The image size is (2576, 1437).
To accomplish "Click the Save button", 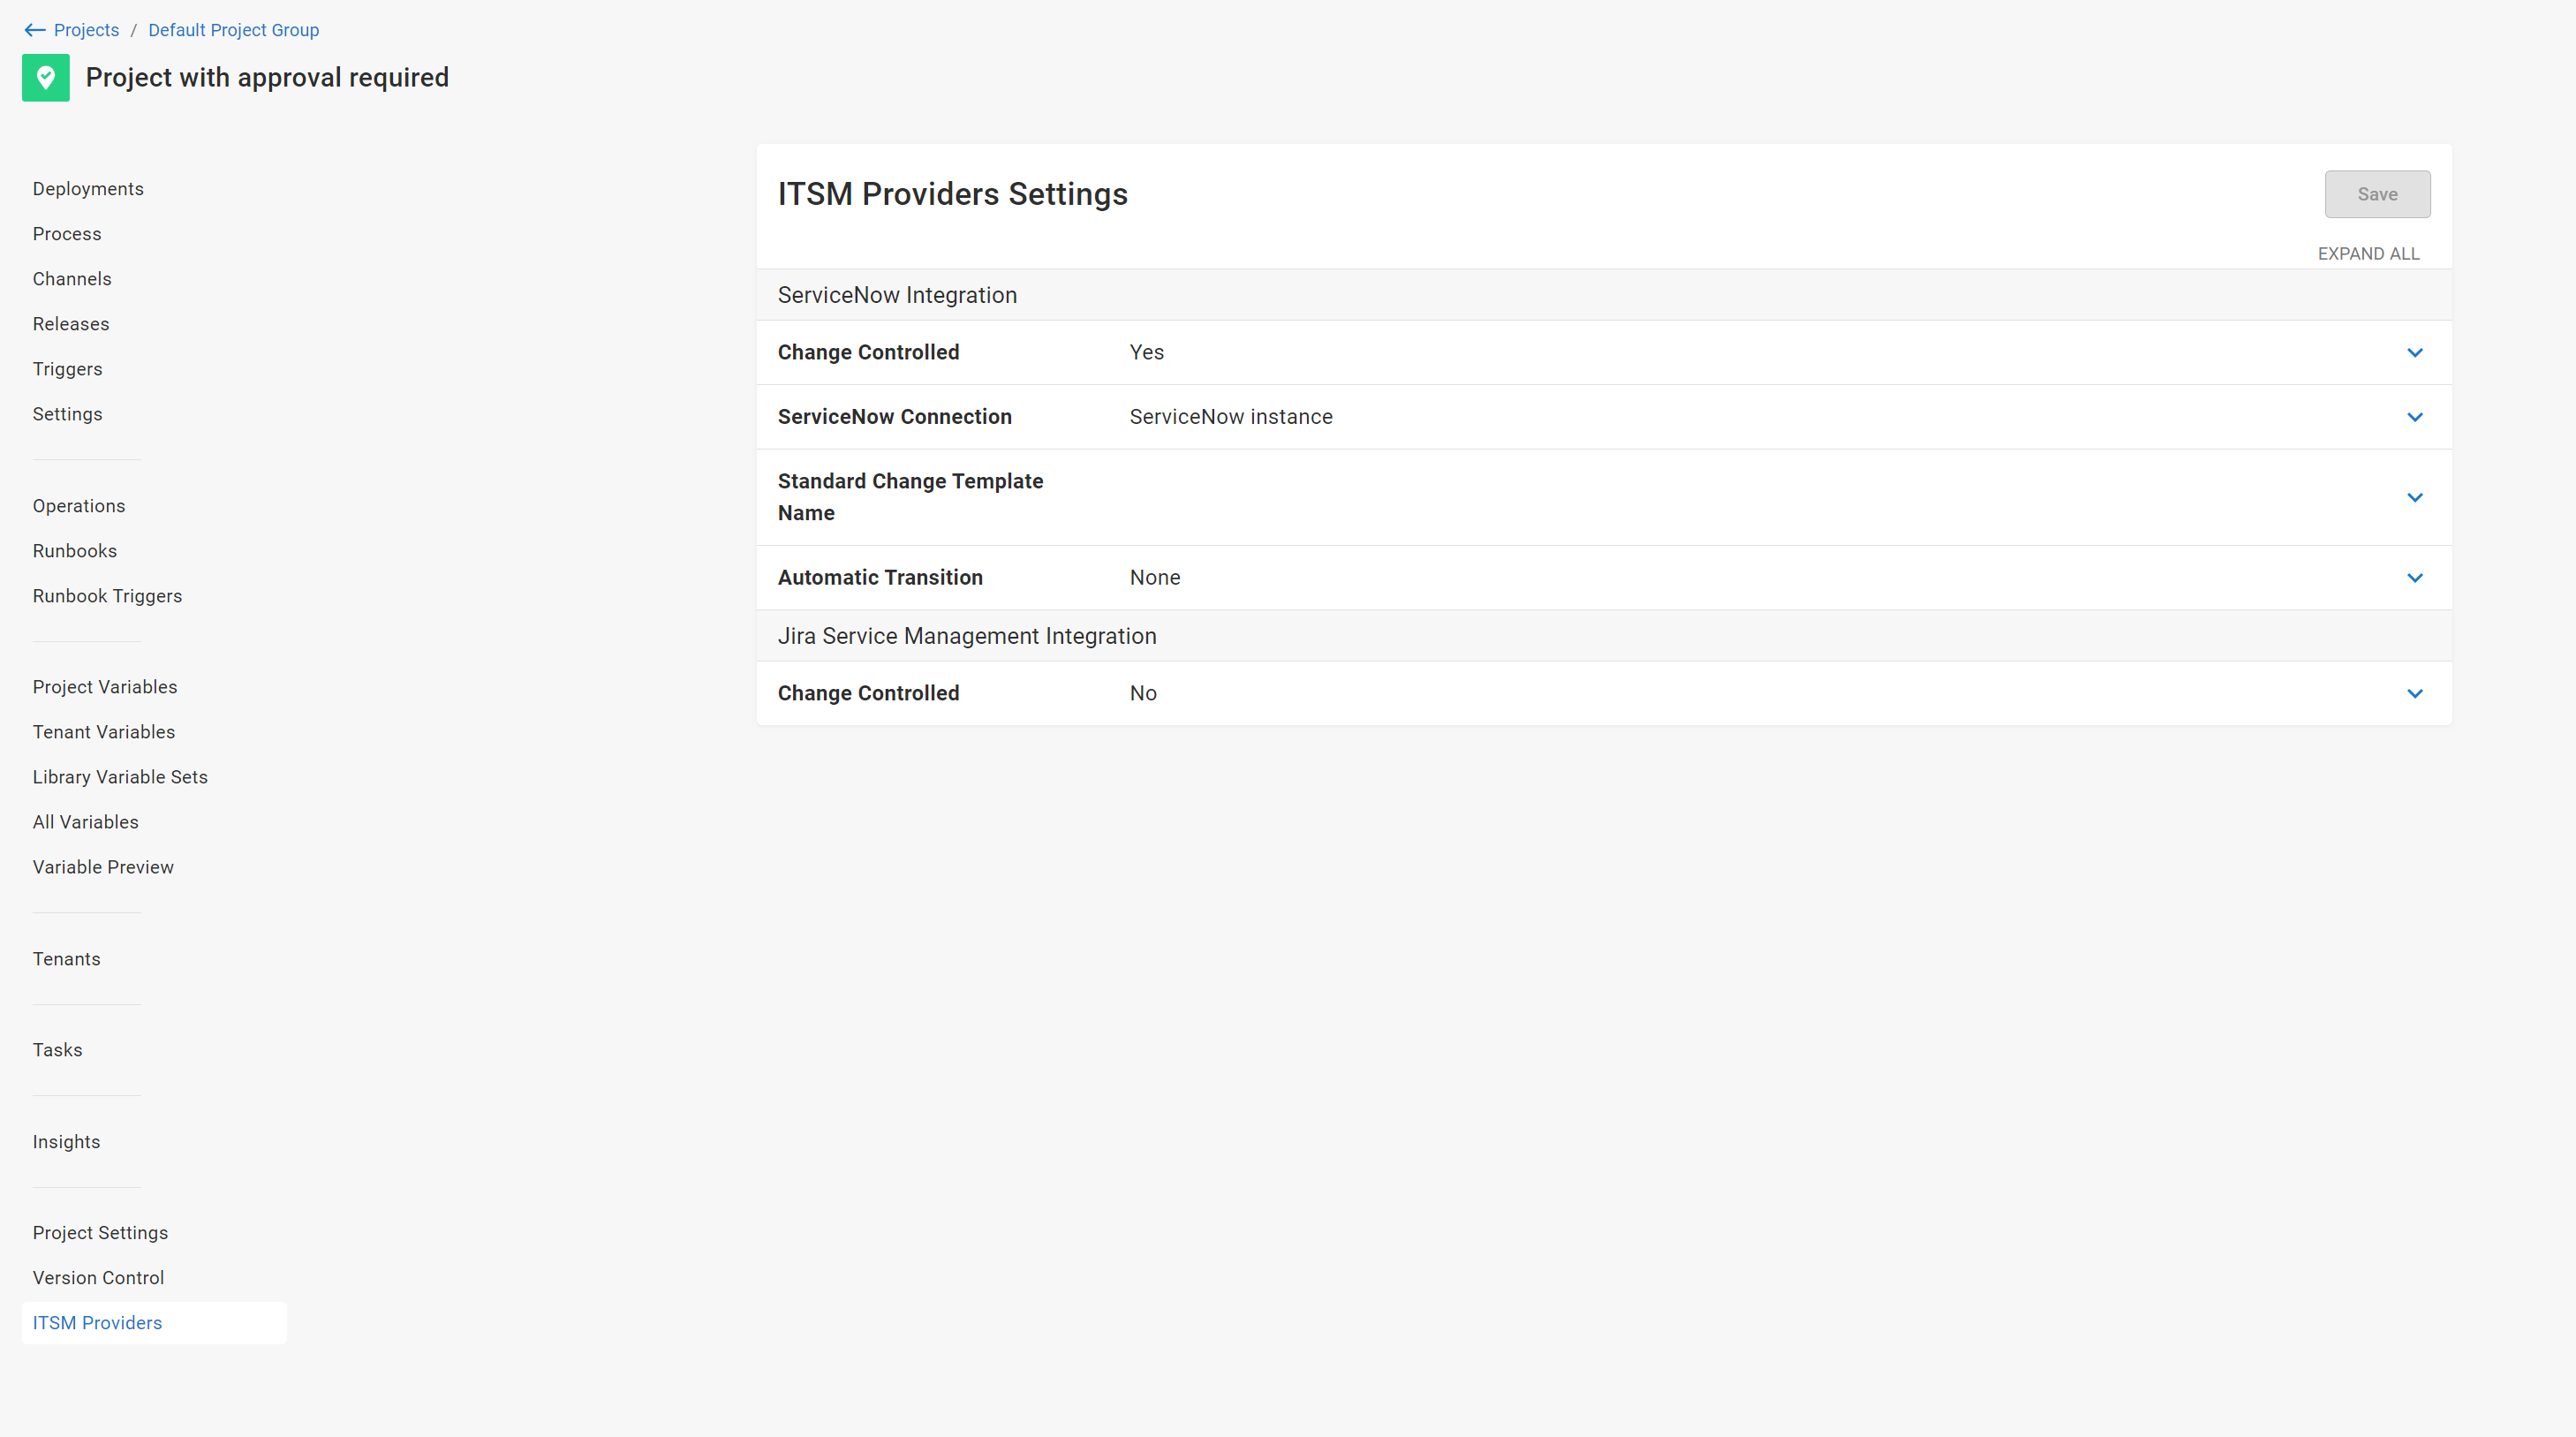I will 2378,194.
